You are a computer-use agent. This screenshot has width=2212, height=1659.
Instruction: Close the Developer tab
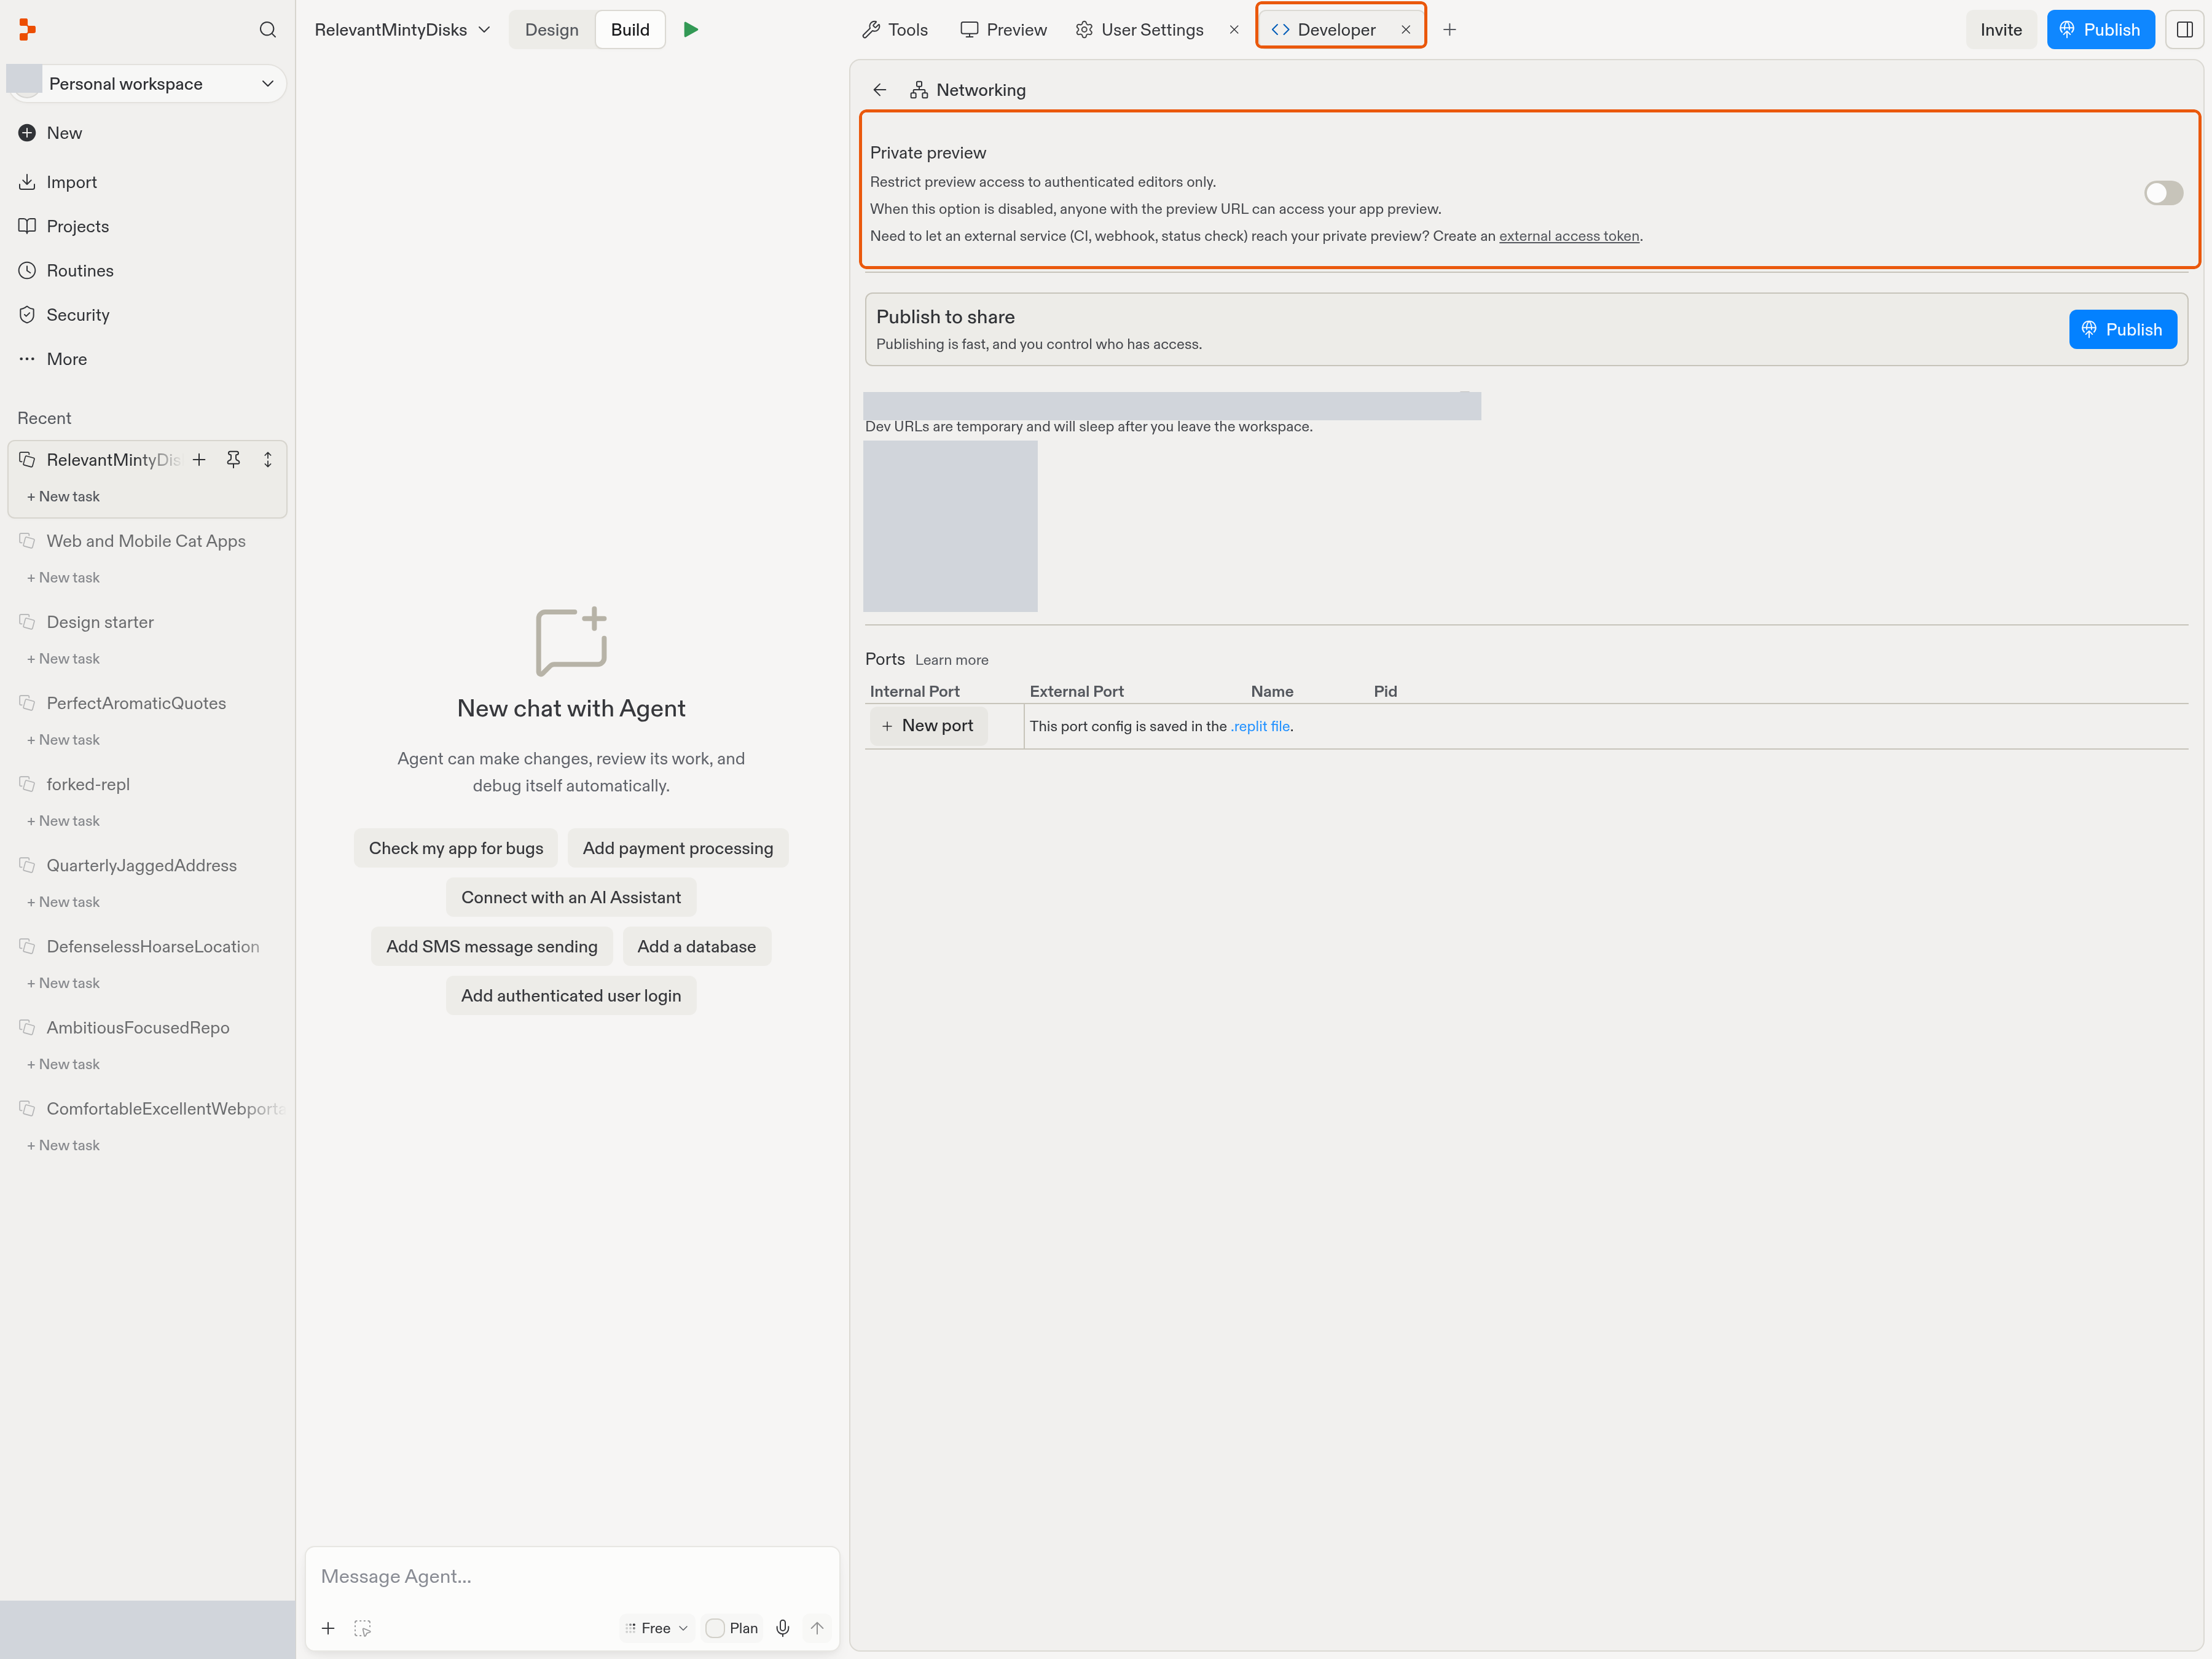(1406, 30)
